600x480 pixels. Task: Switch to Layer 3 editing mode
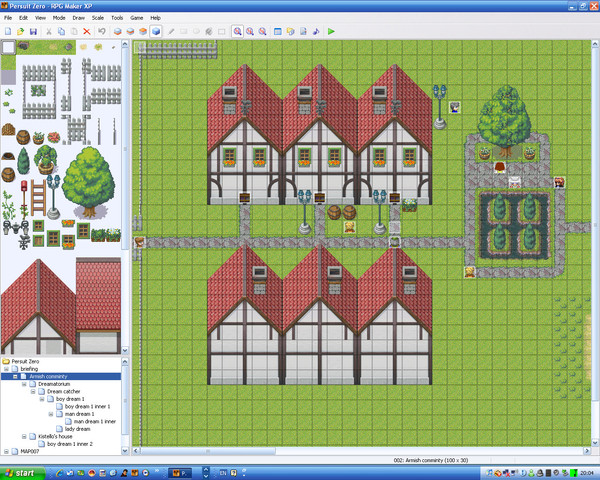point(143,31)
